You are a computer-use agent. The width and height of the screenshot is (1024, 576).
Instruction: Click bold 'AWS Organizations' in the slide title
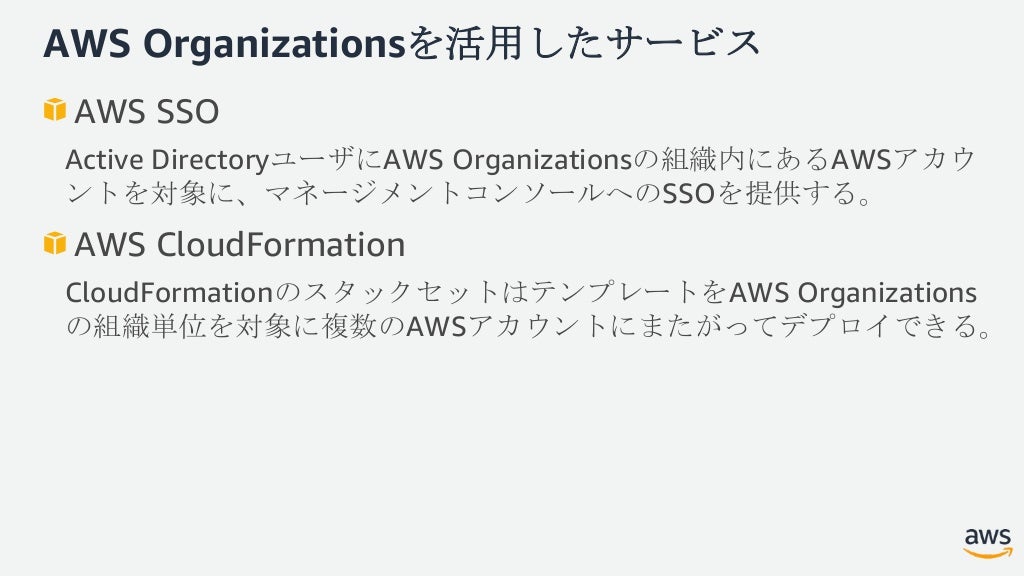coord(220,43)
